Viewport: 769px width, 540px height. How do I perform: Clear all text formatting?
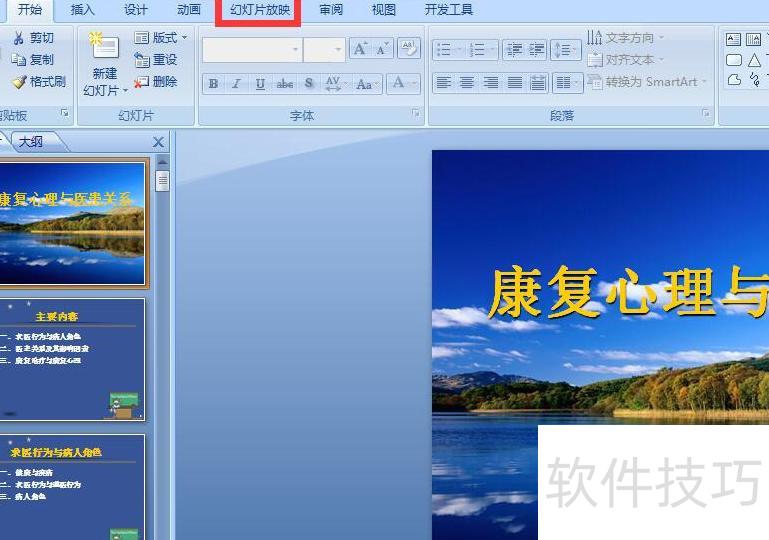tap(409, 48)
